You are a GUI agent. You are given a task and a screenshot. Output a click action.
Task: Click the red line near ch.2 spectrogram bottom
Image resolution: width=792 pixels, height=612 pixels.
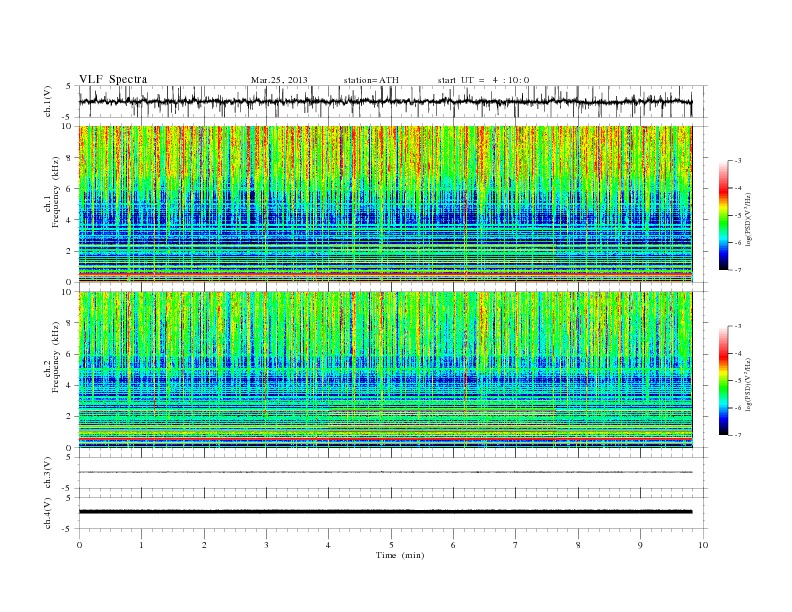click(385, 439)
